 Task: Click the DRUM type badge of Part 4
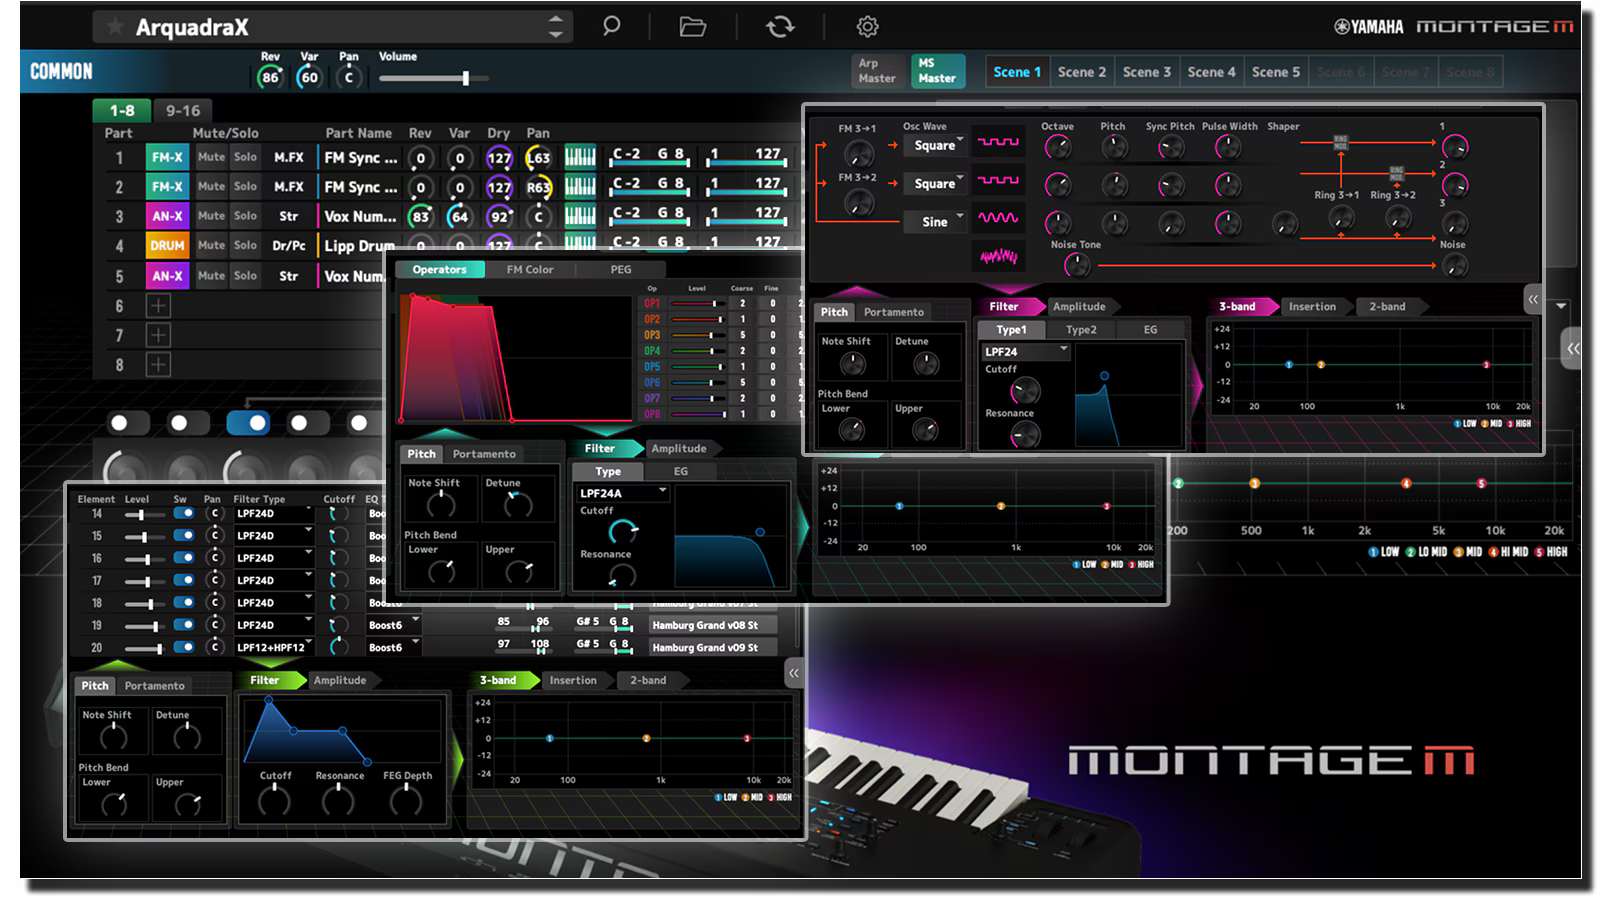[x=167, y=245]
